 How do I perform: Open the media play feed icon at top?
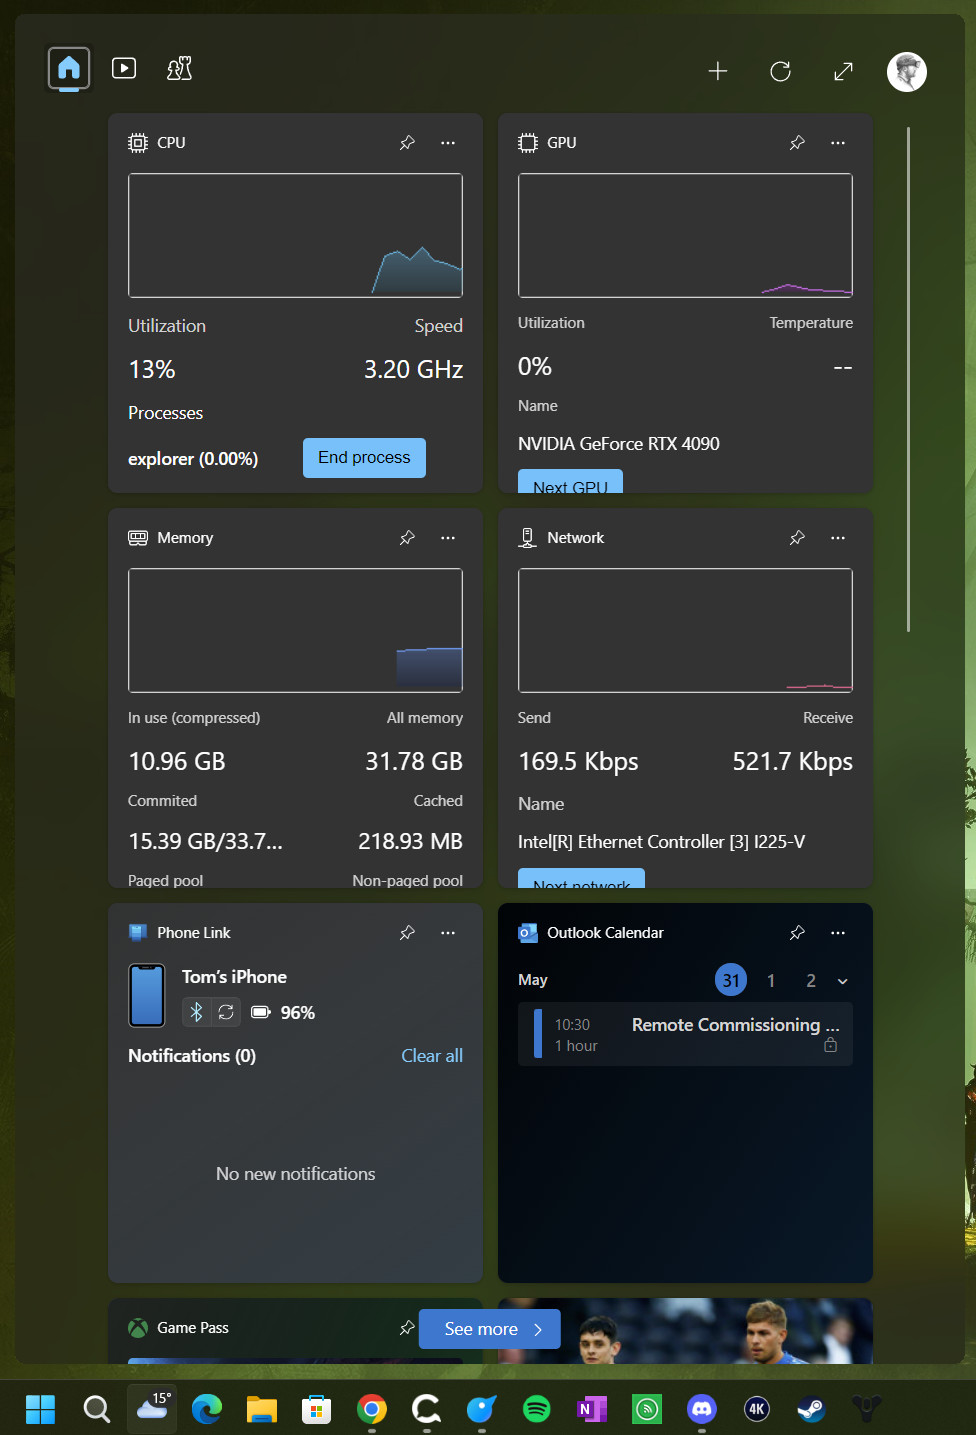[x=123, y=68]
